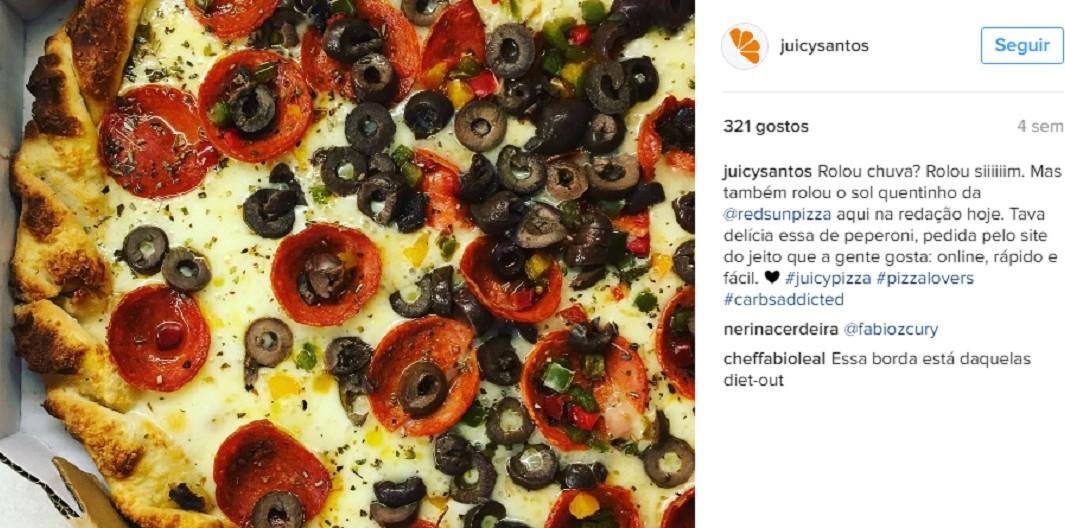Click the pepperoni pizza photo
Viewport: 1065px width, 528px height.
347,264
